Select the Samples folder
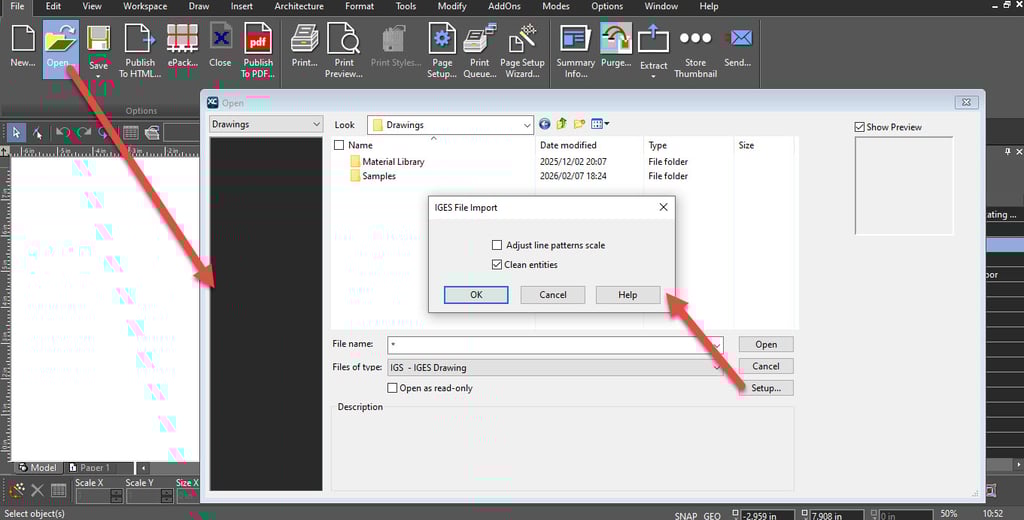Screen dimensions: 1024x520 379,176
